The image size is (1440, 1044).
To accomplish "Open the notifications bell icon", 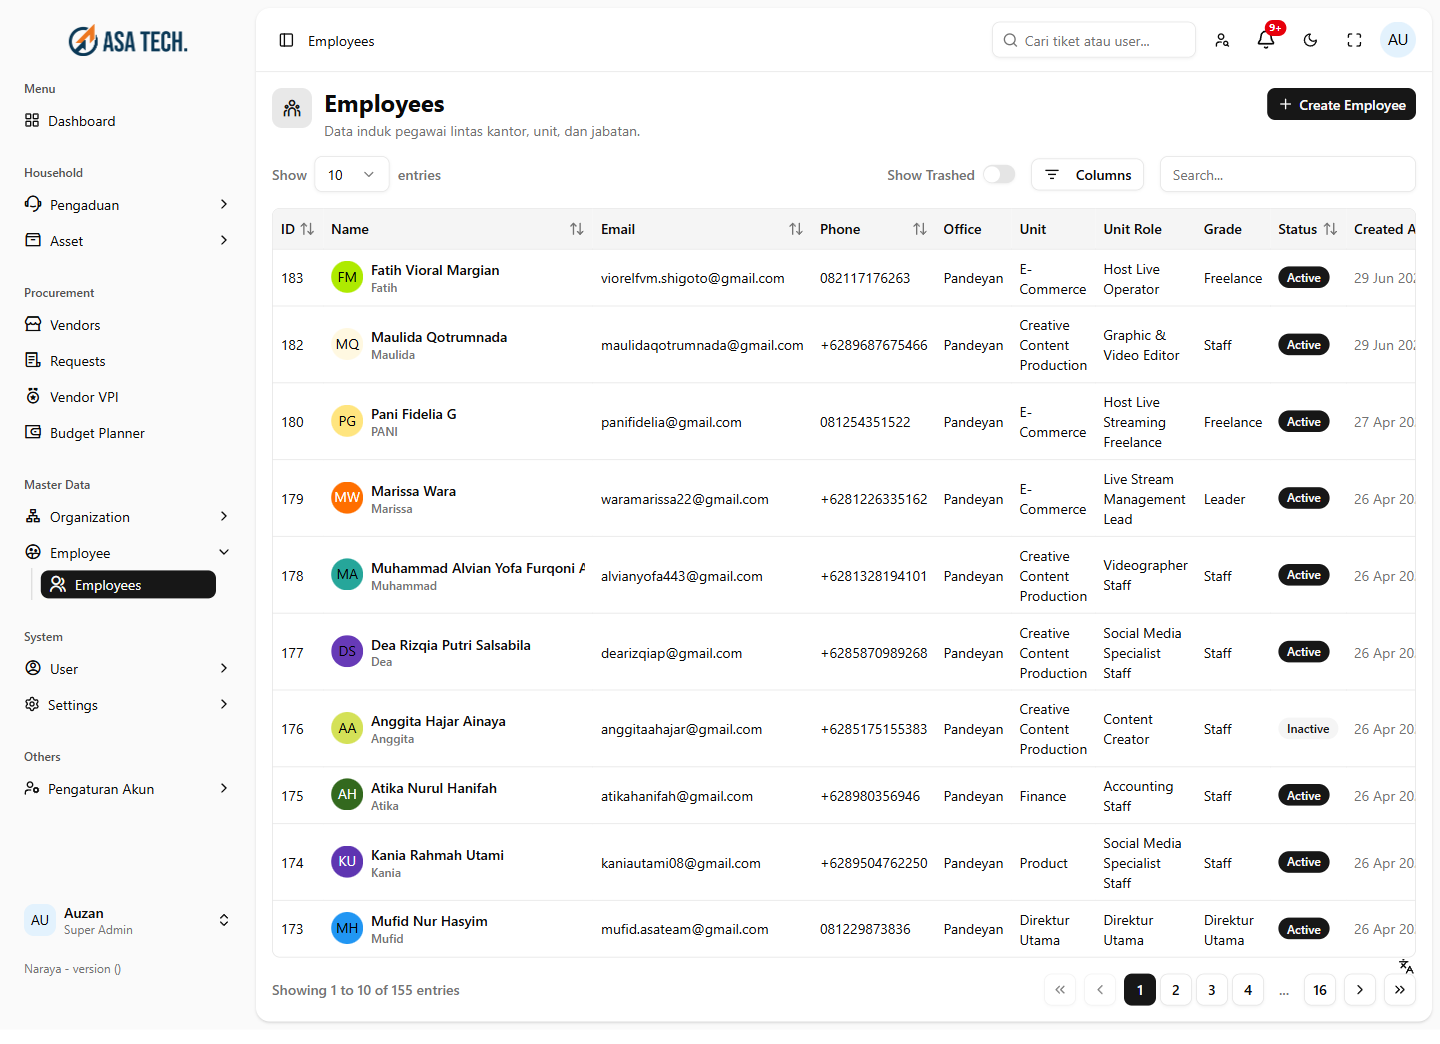I will tap(1266, 40).
